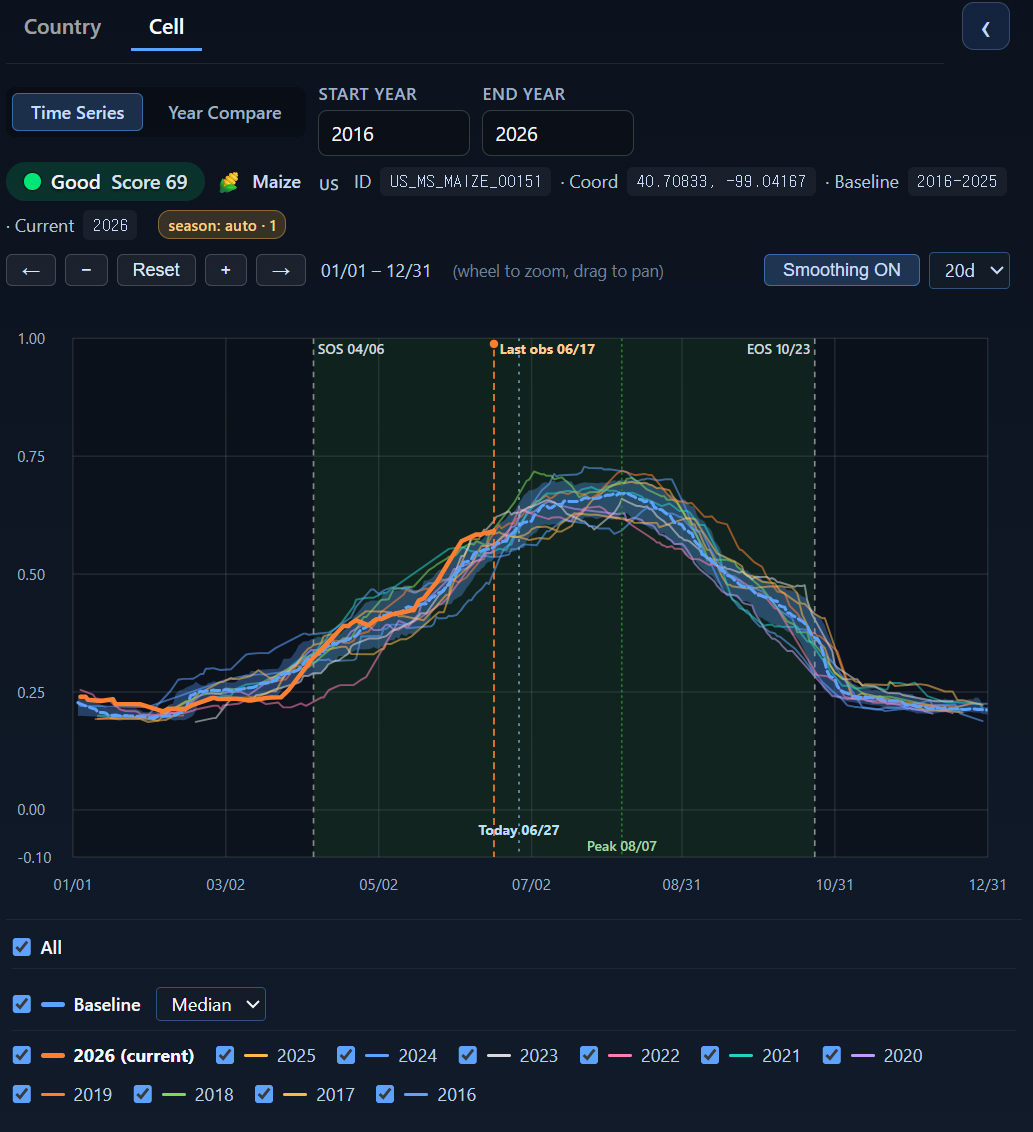Click the green 2018 legend color line
The width and height of the screenshot is (1033, 1132).
click(x=174, y=1094)
